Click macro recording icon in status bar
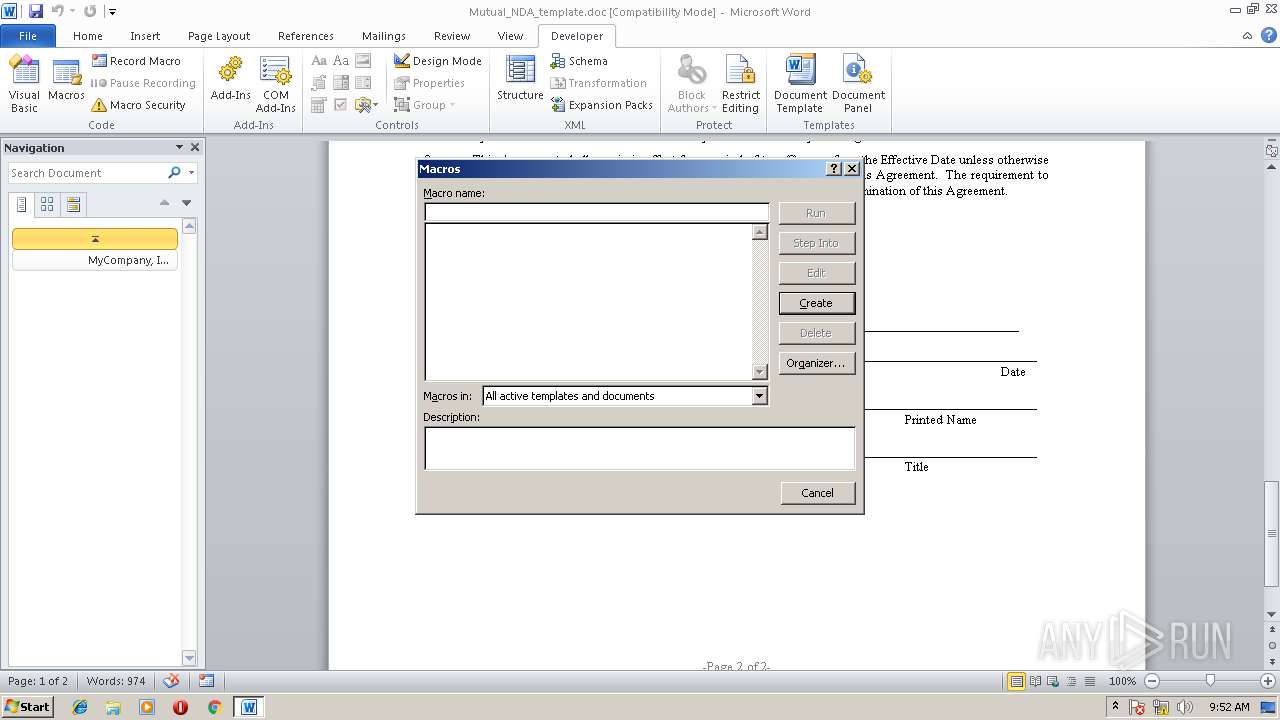This screenshot has width=1280, height=720. coord(206,681)
